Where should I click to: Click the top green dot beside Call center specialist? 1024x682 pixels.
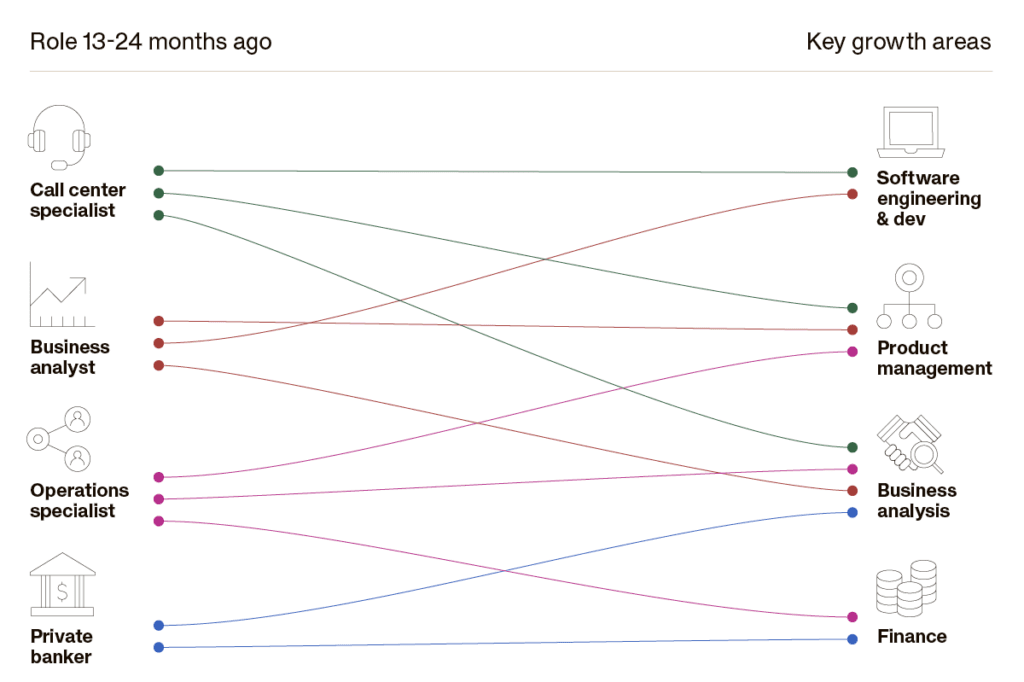[159, 171]
